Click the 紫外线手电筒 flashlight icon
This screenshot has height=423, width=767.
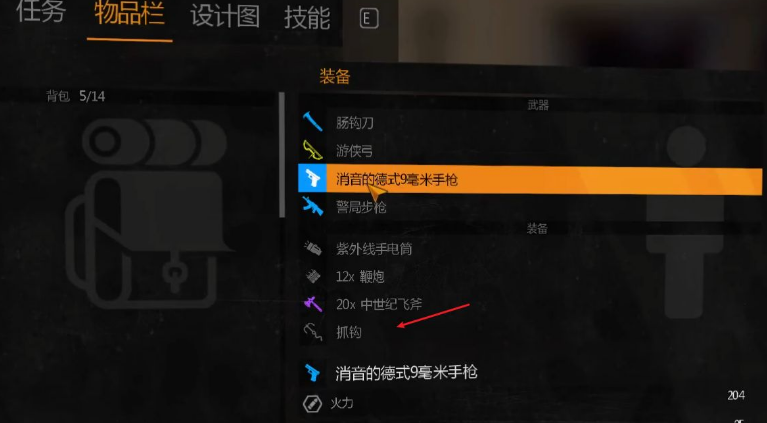point(312,248)
